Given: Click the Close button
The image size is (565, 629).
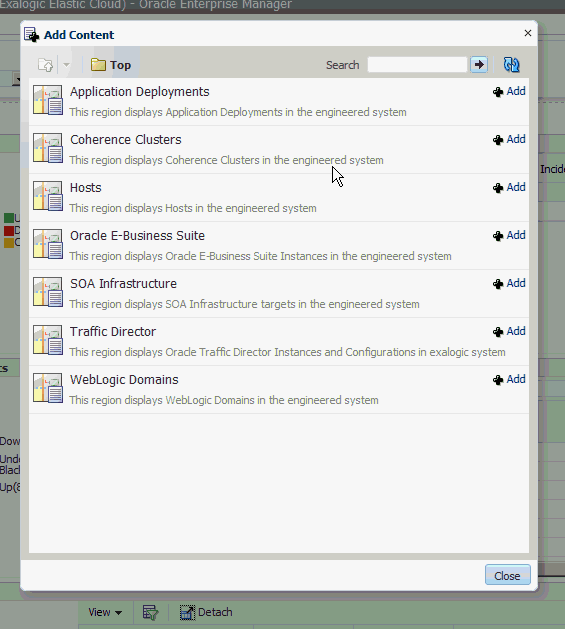Looking at the screenshot, I should click(x=508, y=576).
